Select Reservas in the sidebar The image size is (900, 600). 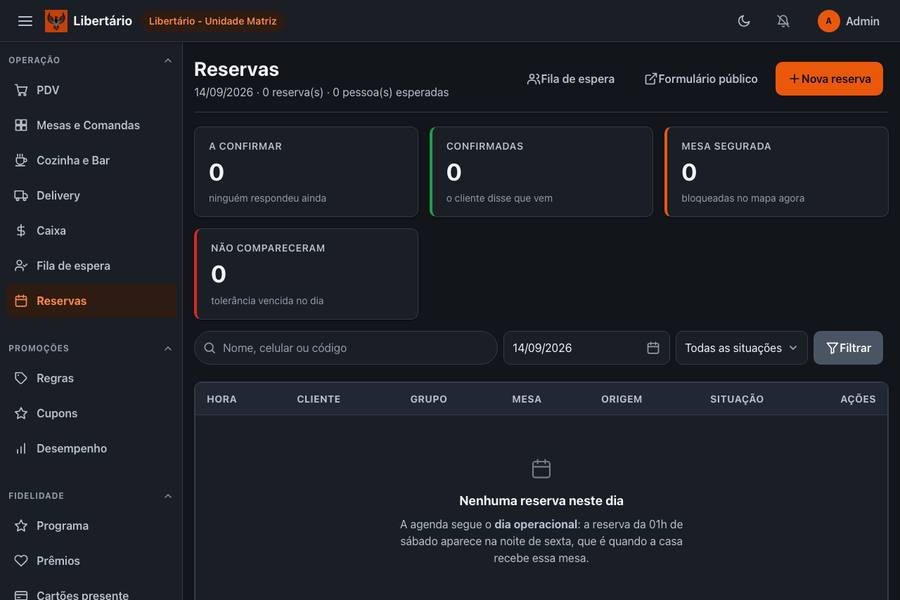pyautogui.click(x=91, y=301)
